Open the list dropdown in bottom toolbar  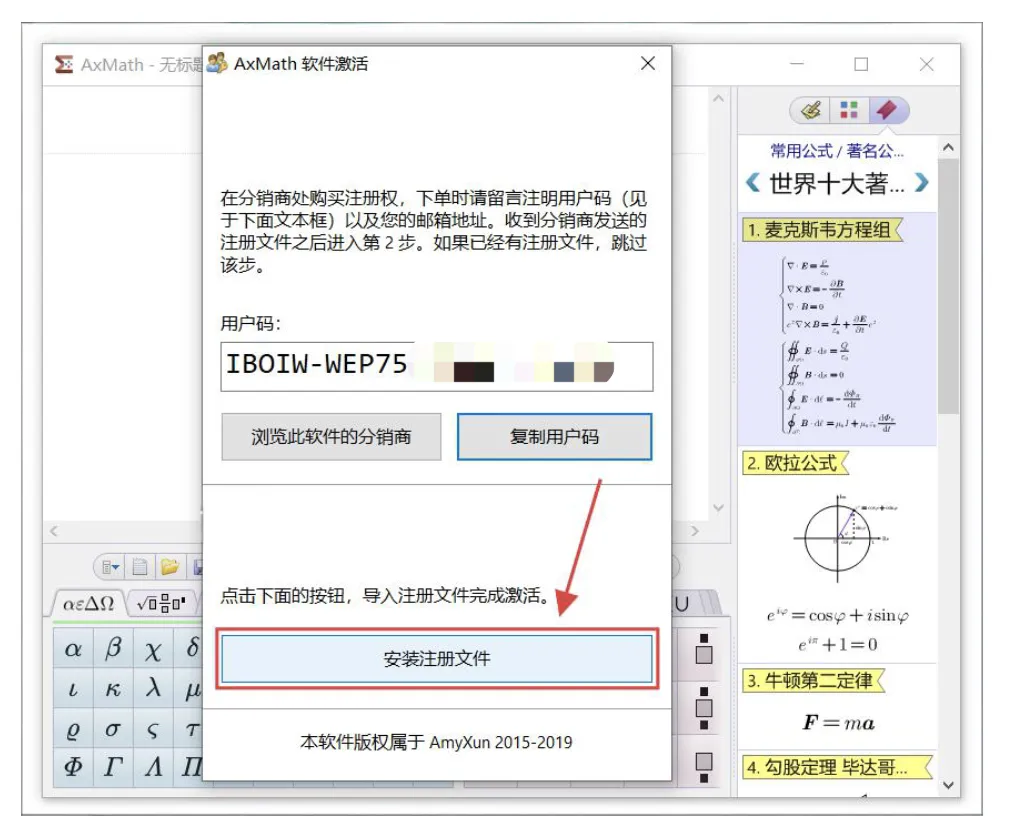111,567
